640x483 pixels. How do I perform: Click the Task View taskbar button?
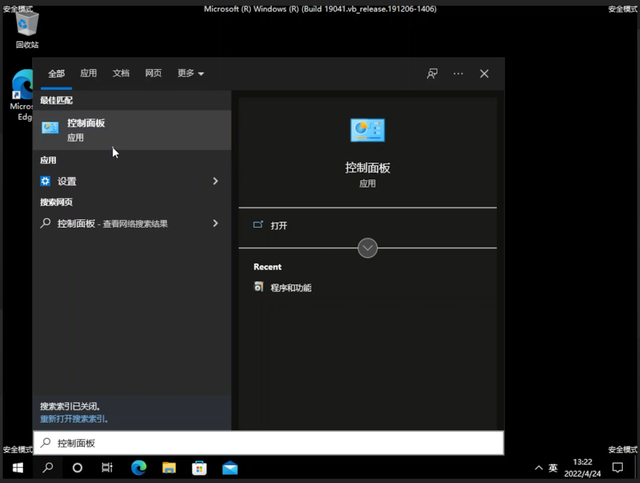(77, 468)
